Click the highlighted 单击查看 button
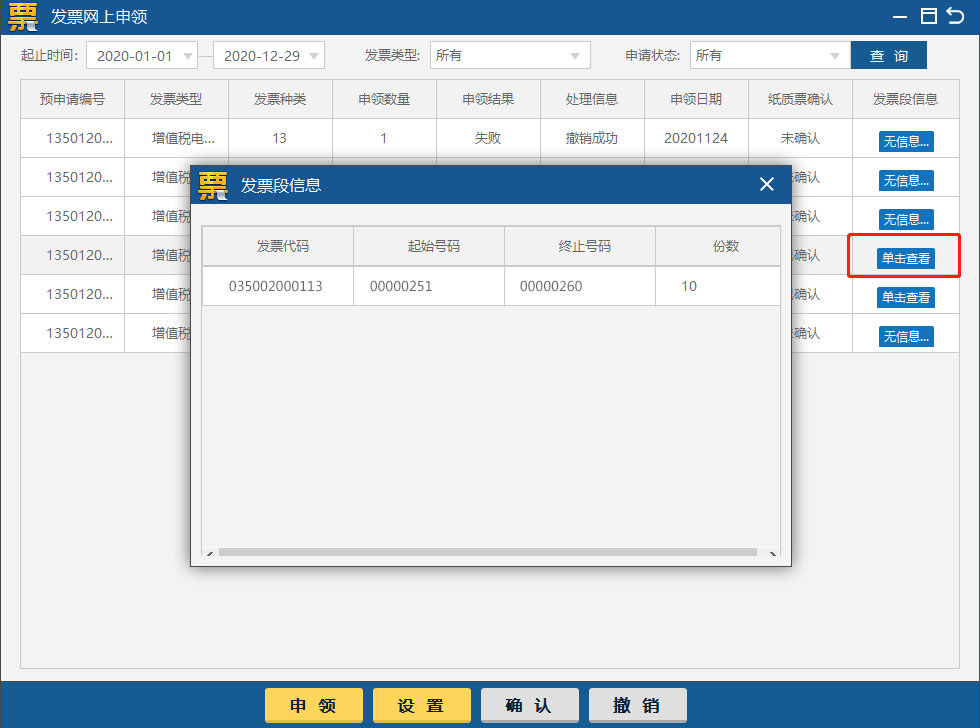This screenshot has width=980, height=728. pyautogui.click(x=905, y=256)
